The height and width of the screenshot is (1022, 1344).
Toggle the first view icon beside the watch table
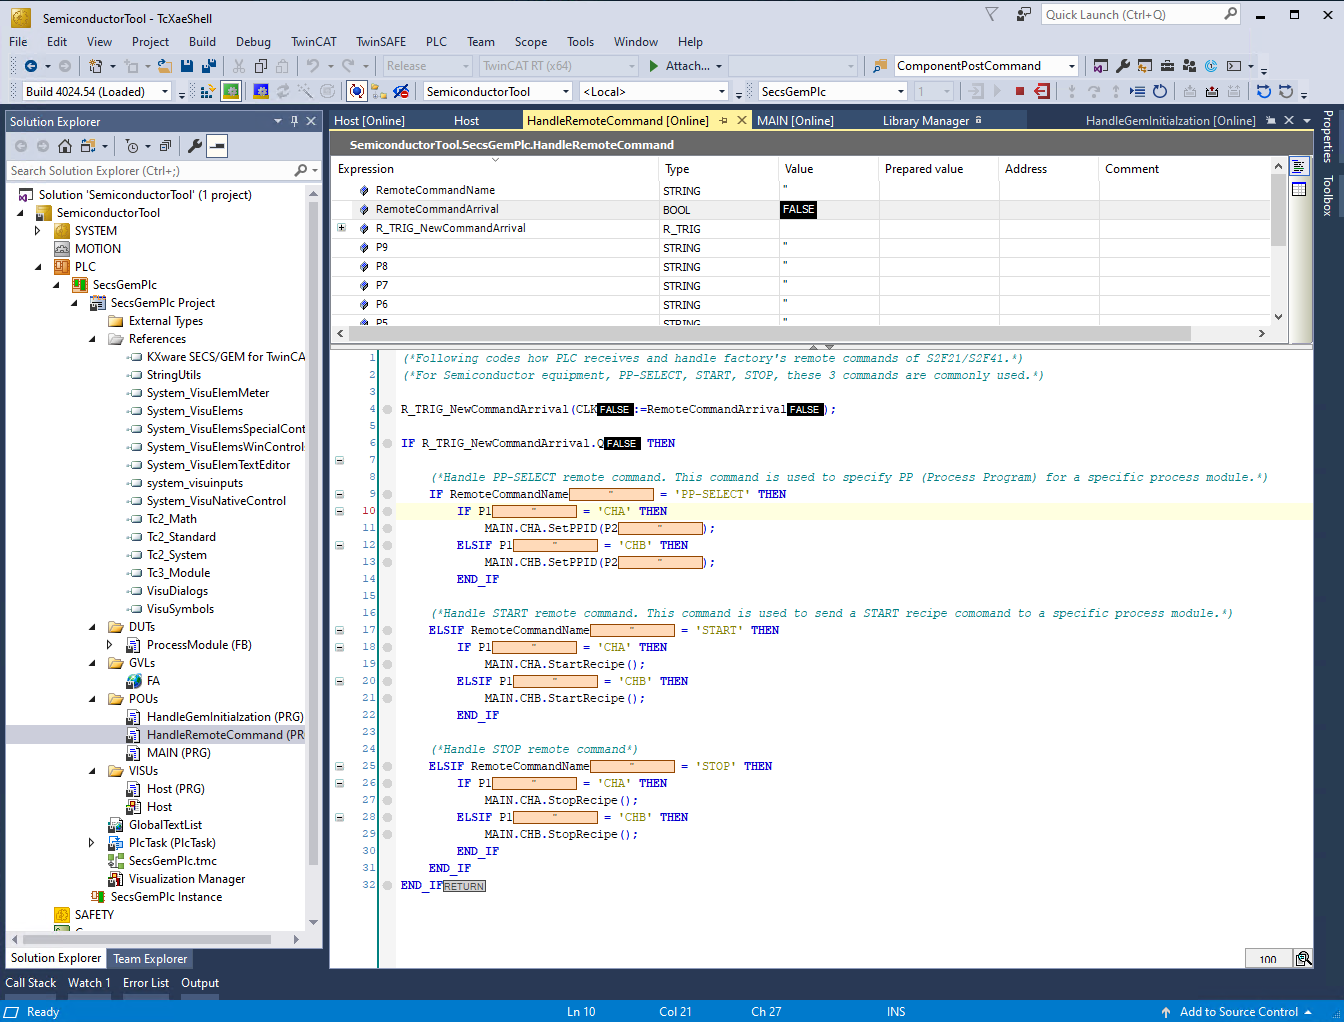[x=1299, y=166]
